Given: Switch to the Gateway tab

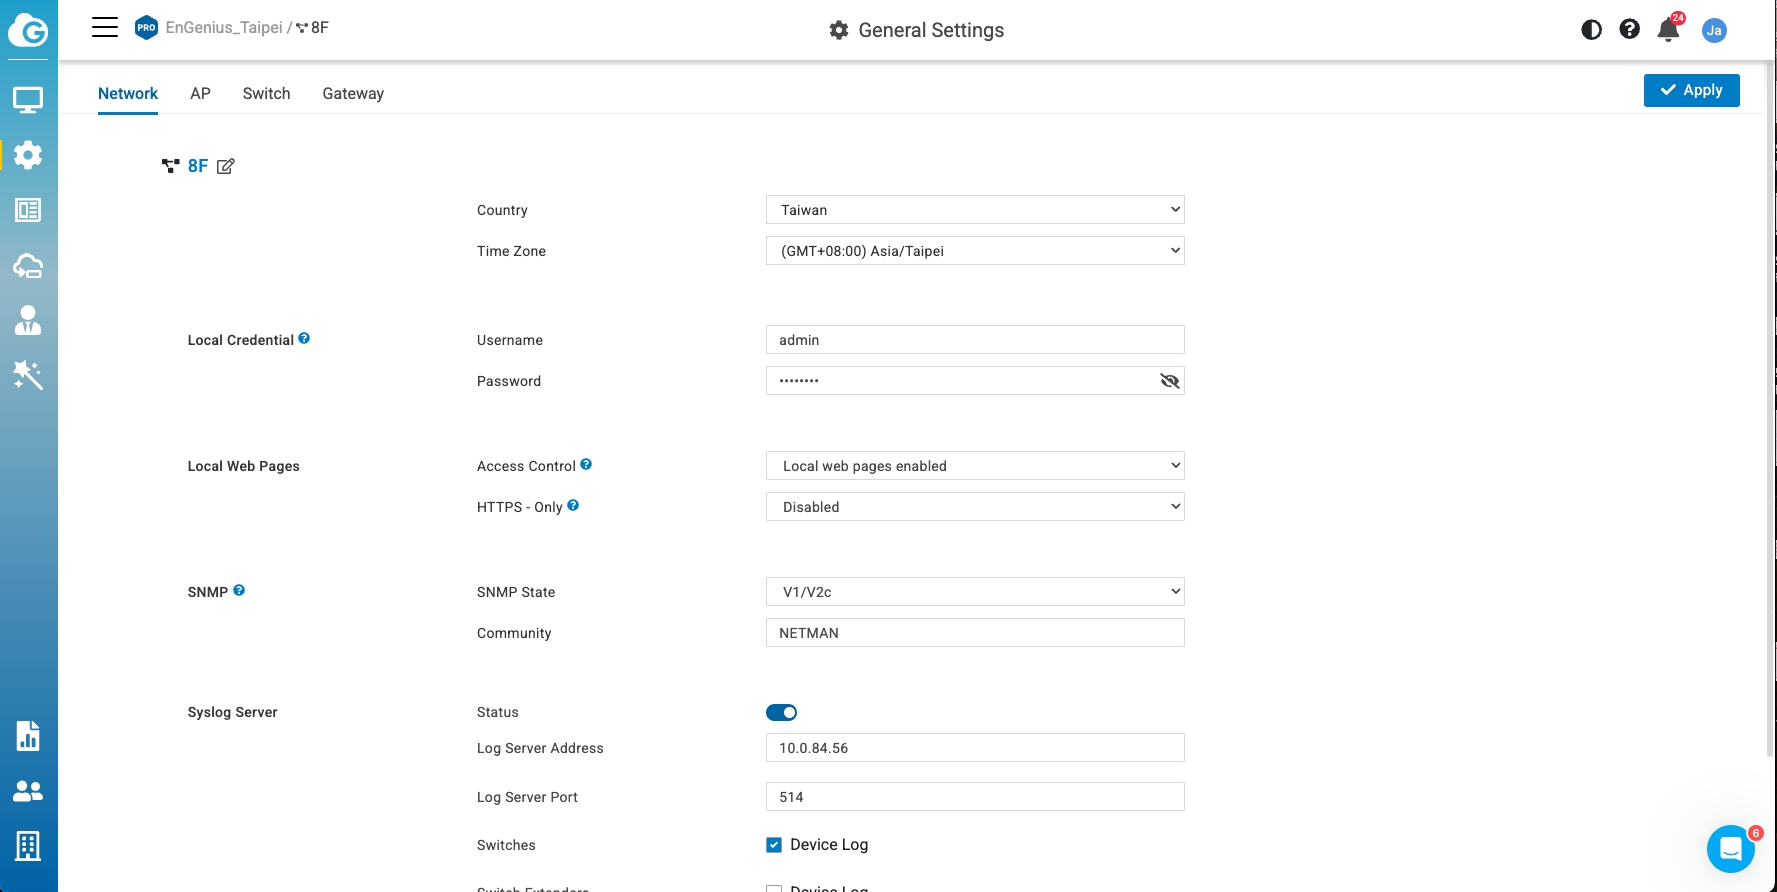Looking at the screenshot, I should [x=353, y=93].
